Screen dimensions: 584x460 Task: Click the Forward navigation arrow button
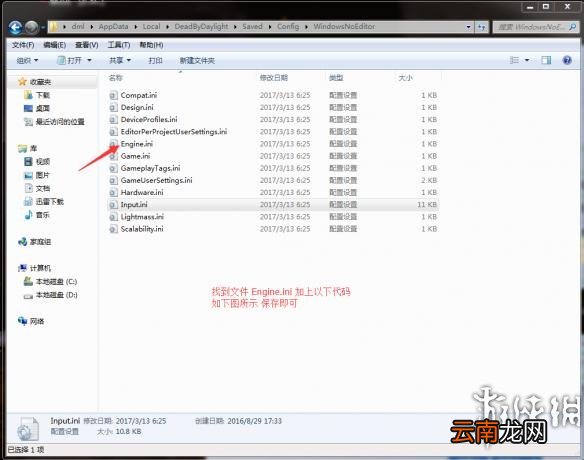coord(32,27)
